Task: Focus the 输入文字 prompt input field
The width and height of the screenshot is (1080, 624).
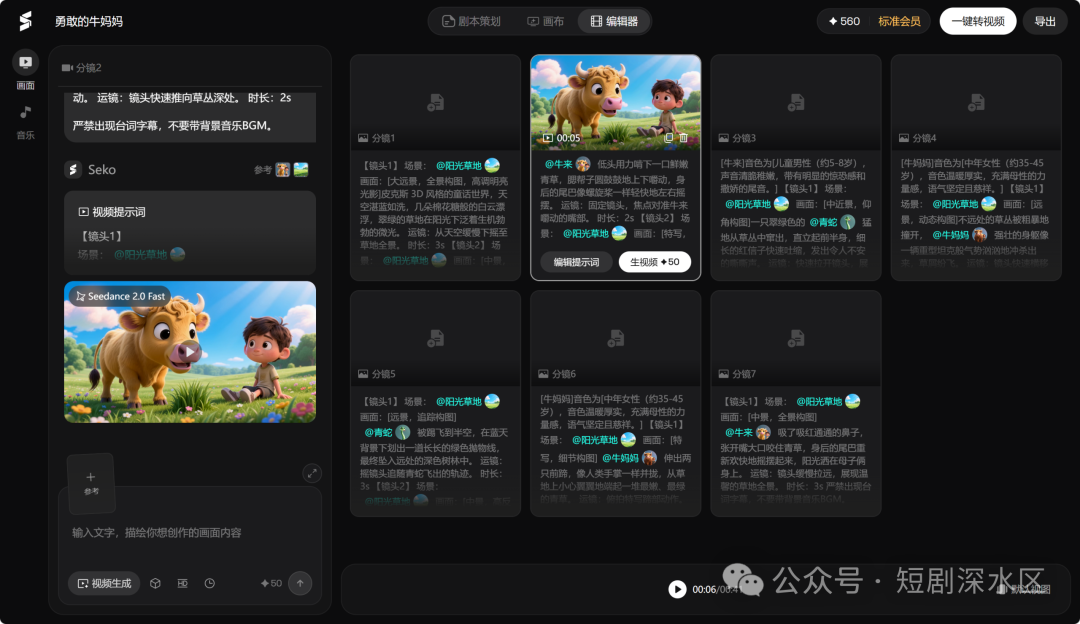Action: click(189, 532)
